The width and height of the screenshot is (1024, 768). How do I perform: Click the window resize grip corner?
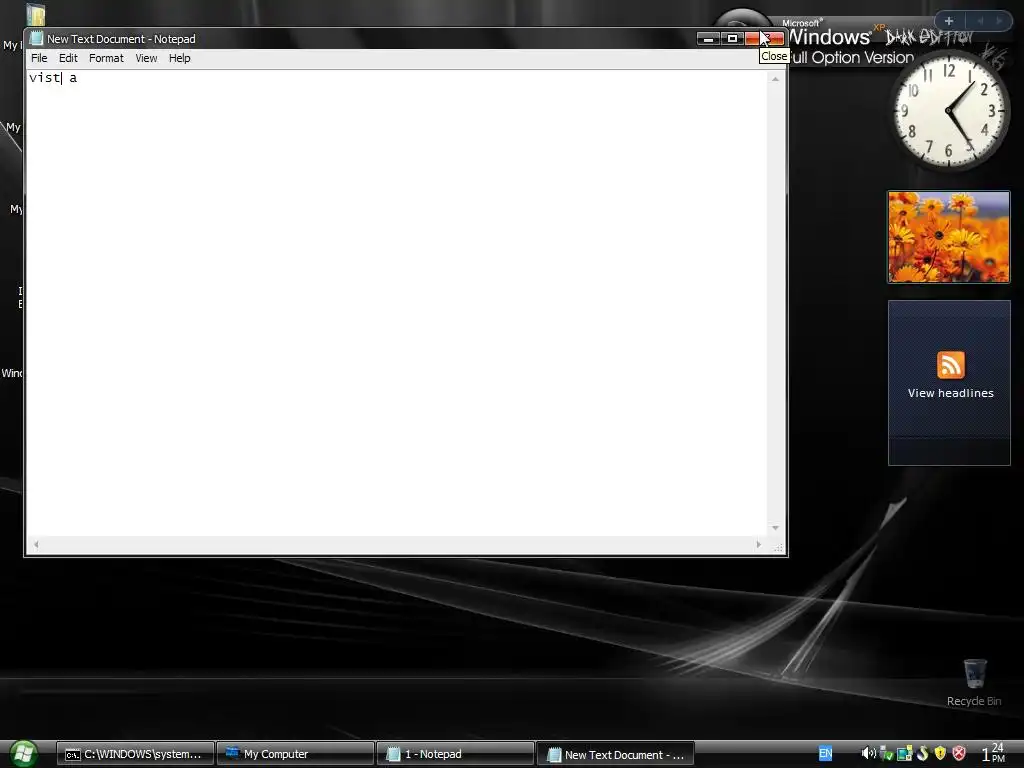[x=778, y=547]
